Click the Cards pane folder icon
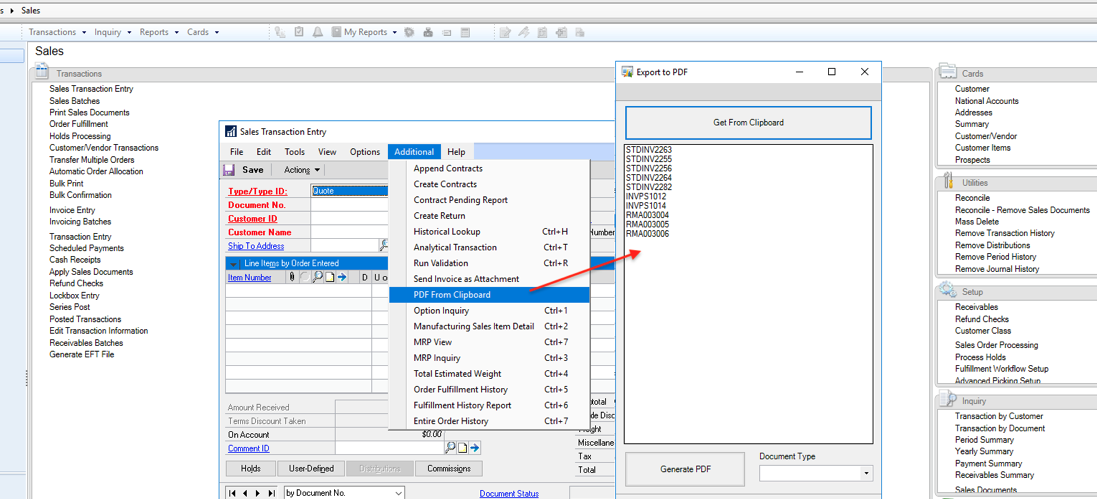Viewport: 1097px width, 499px height. (947, 70)
